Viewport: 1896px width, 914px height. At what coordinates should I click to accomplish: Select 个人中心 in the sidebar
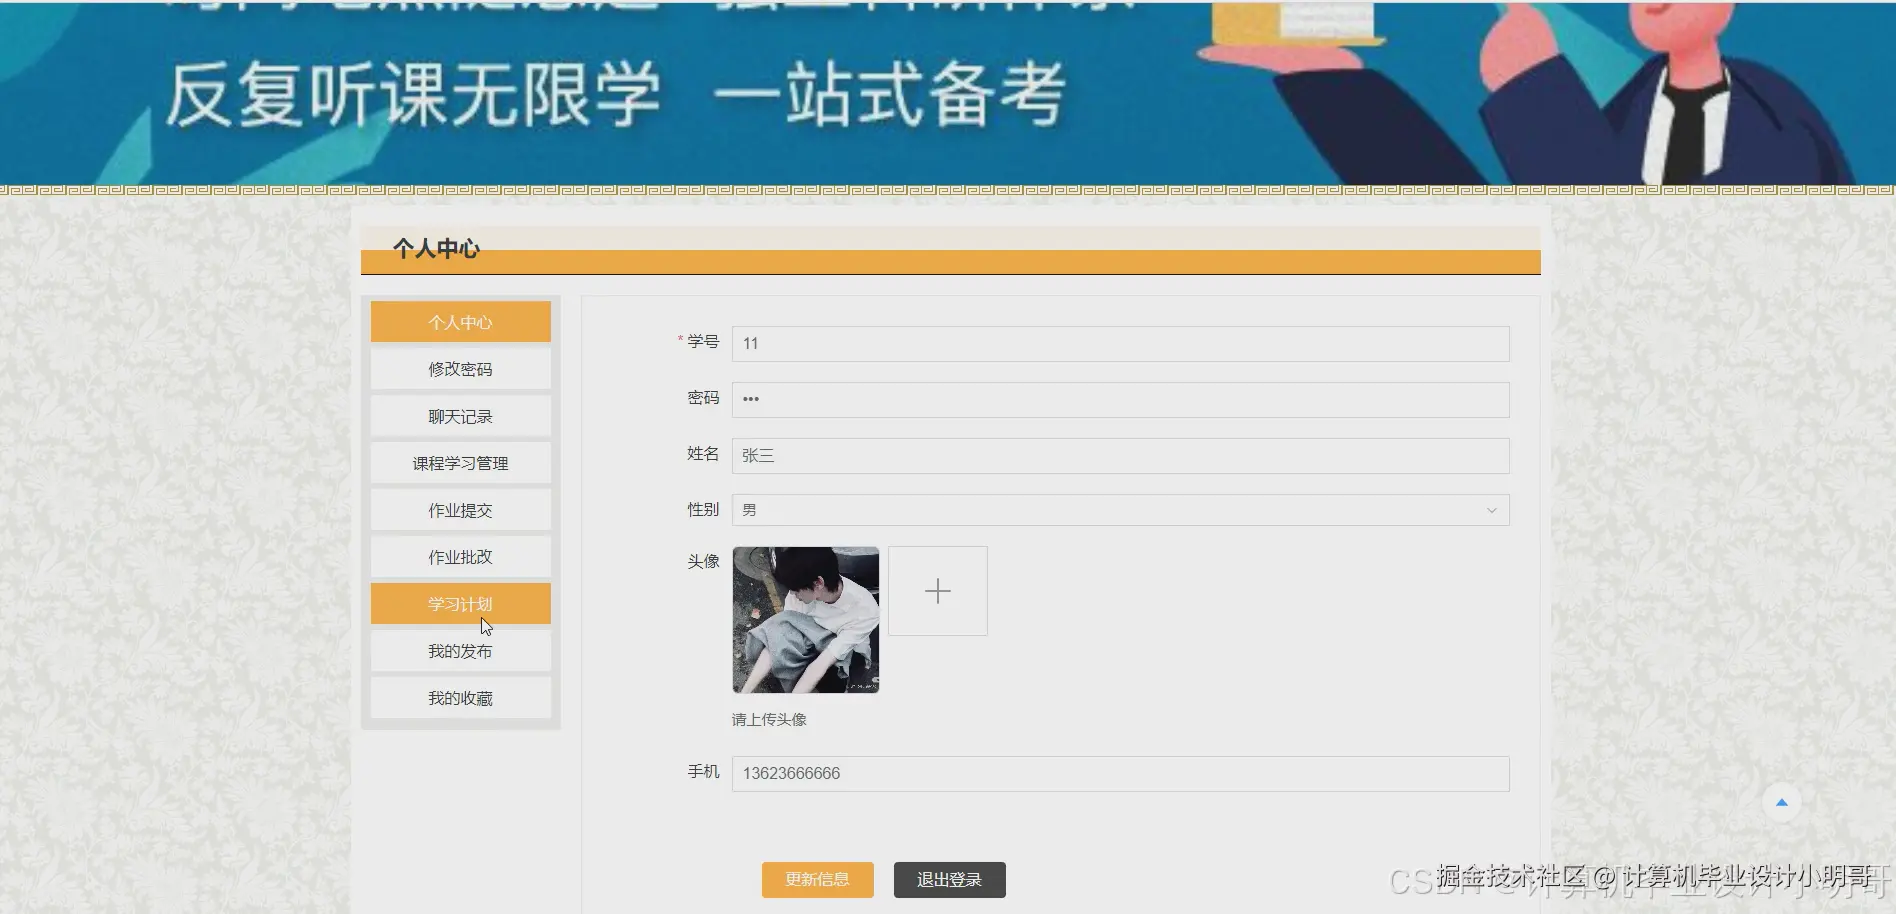click(460, 321)
